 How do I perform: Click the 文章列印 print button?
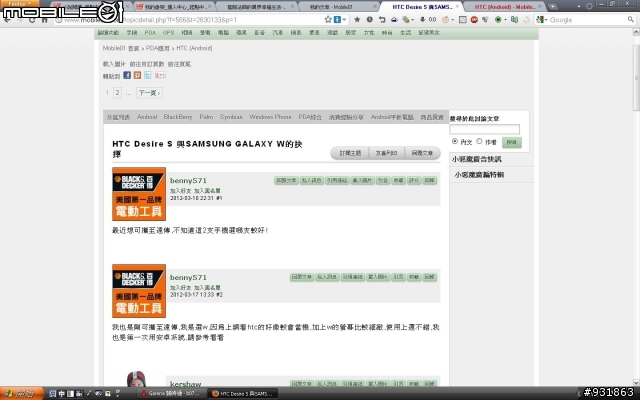click(386, 153)
